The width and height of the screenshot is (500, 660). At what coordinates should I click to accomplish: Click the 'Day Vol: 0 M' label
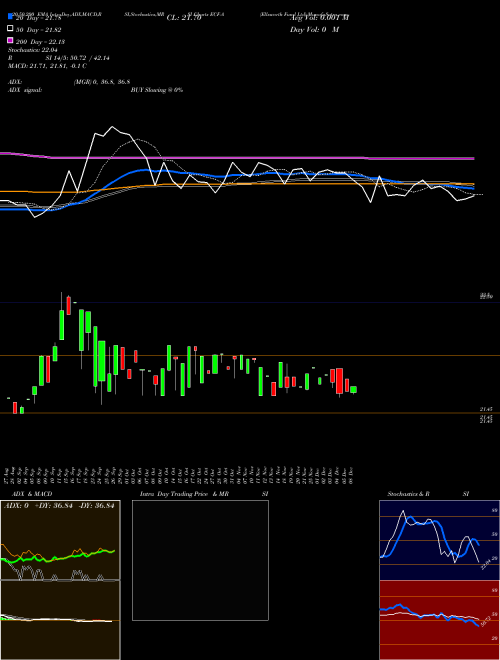click(x=314, y=29)
